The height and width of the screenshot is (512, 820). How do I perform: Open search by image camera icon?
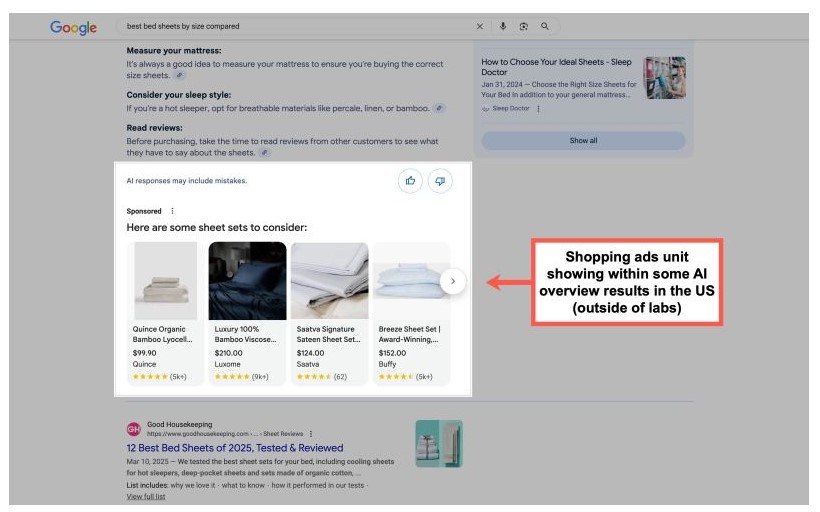[523, 26]
